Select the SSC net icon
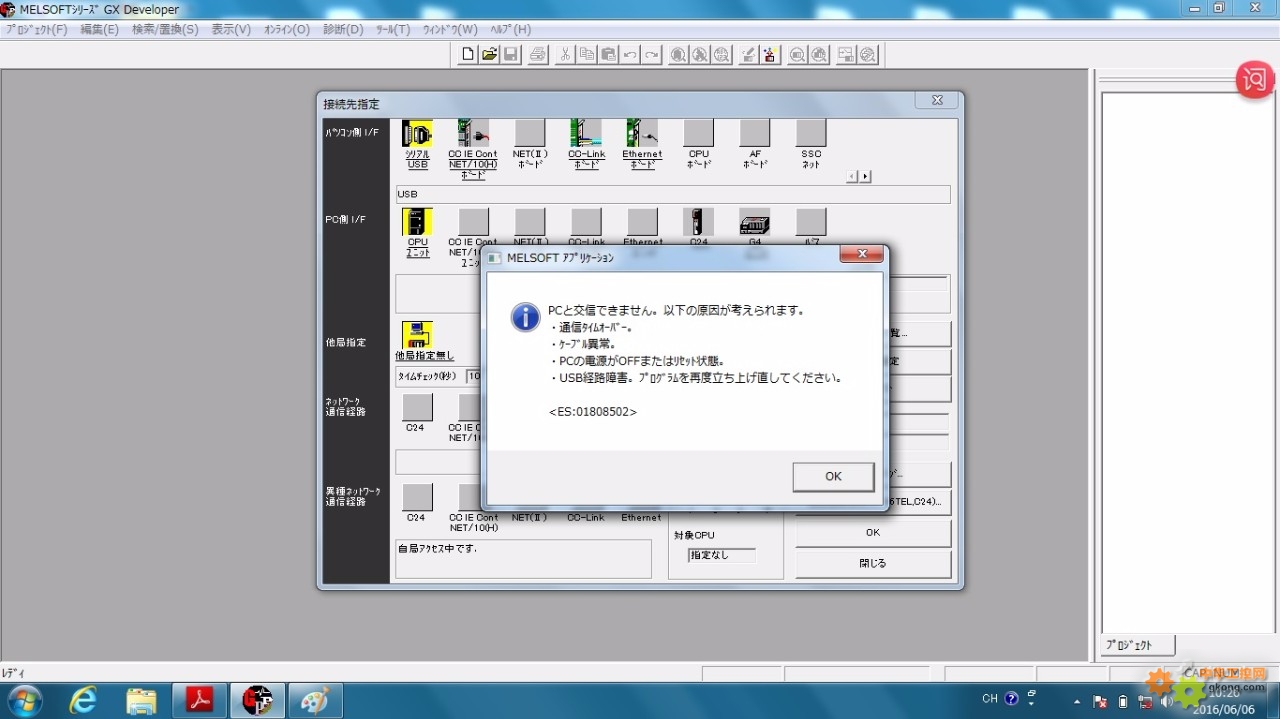This screenshot has width=1280, height=719. click(x=811, y=134)
